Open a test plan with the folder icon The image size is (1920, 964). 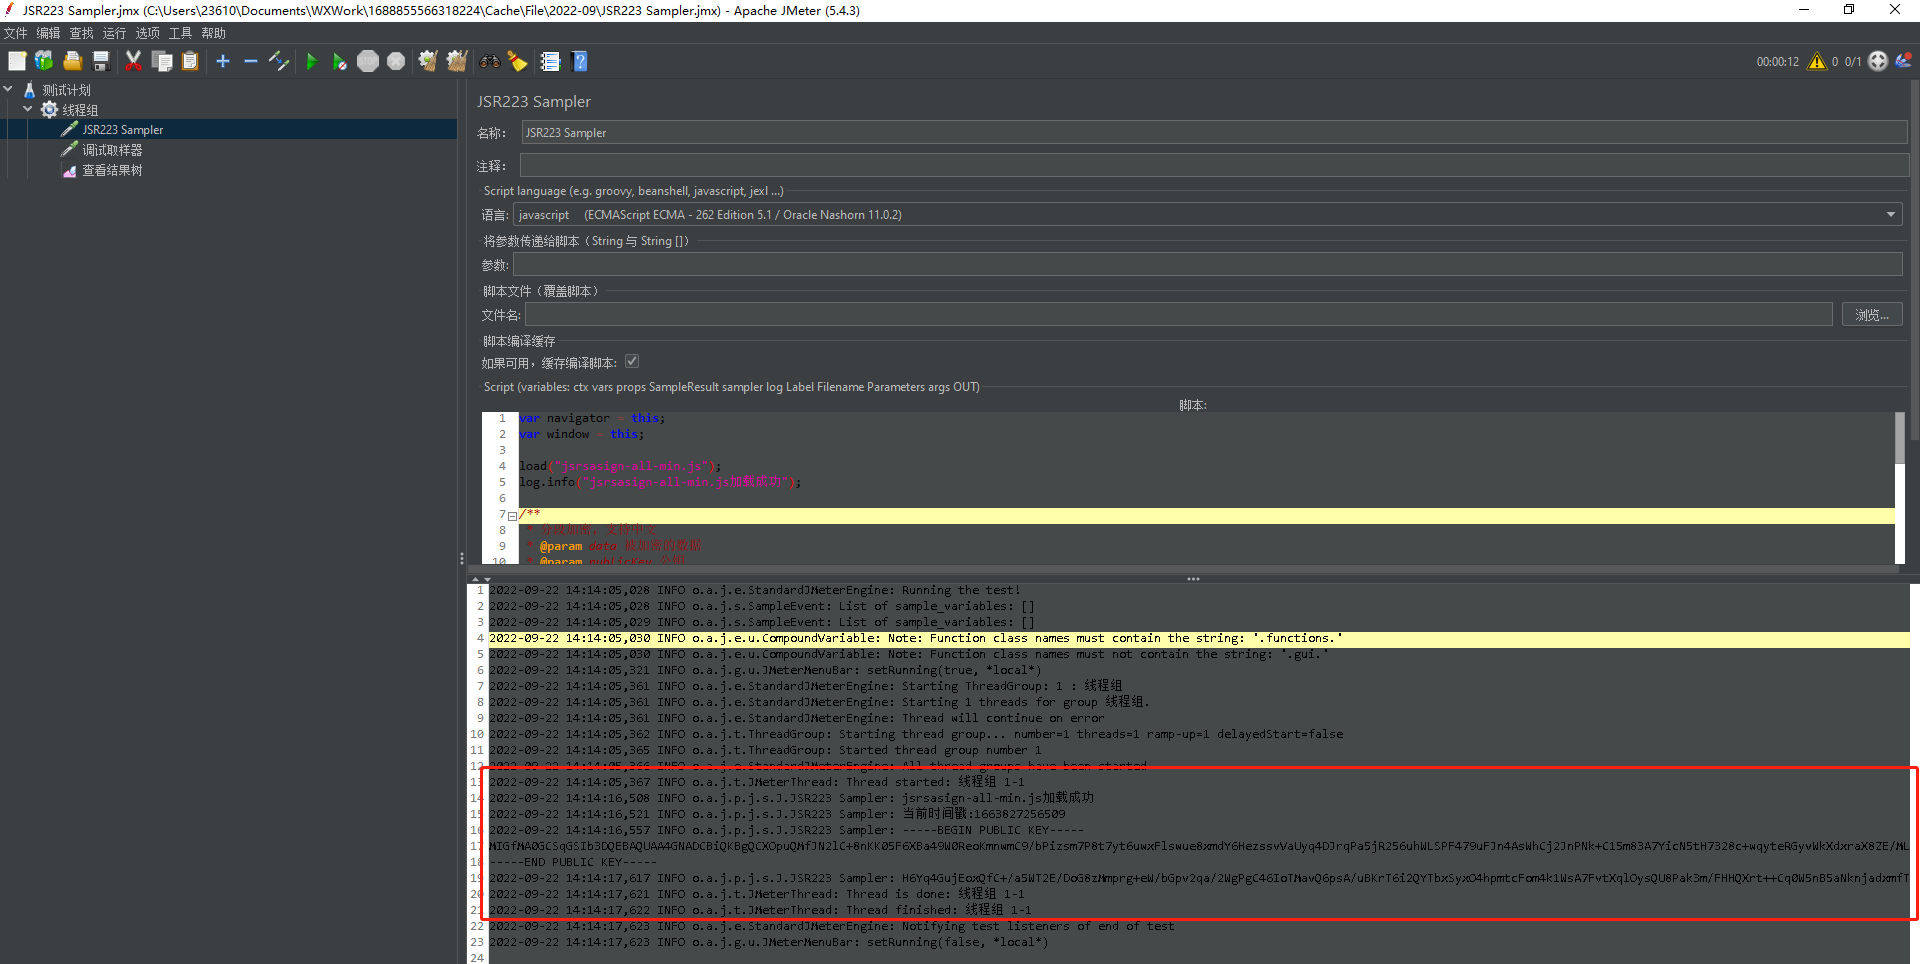72,61
